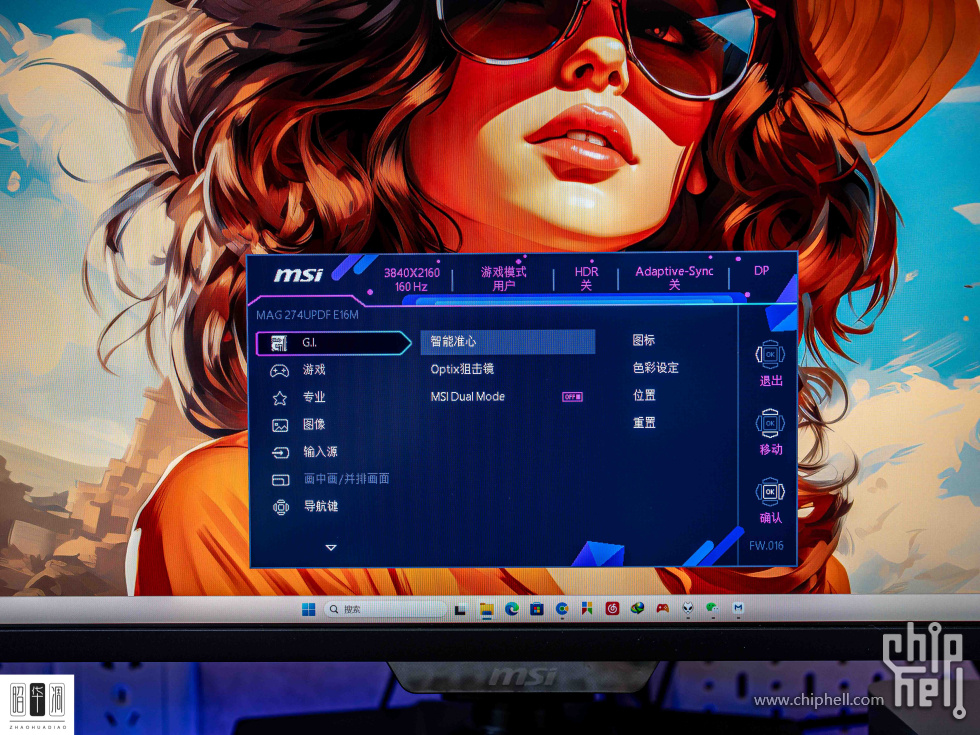Open the red music app on the taskbar
The image size is (980, 735).
click(612, 608)
